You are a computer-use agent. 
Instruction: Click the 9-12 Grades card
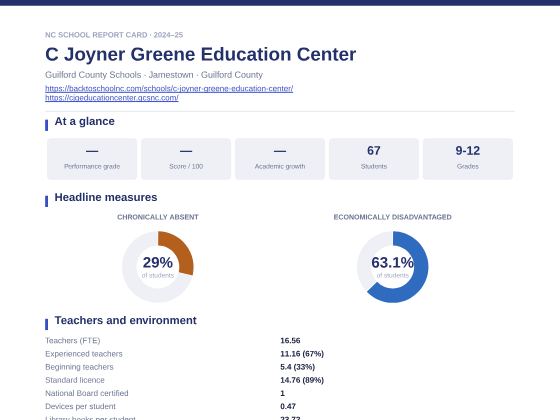(468, 159)
